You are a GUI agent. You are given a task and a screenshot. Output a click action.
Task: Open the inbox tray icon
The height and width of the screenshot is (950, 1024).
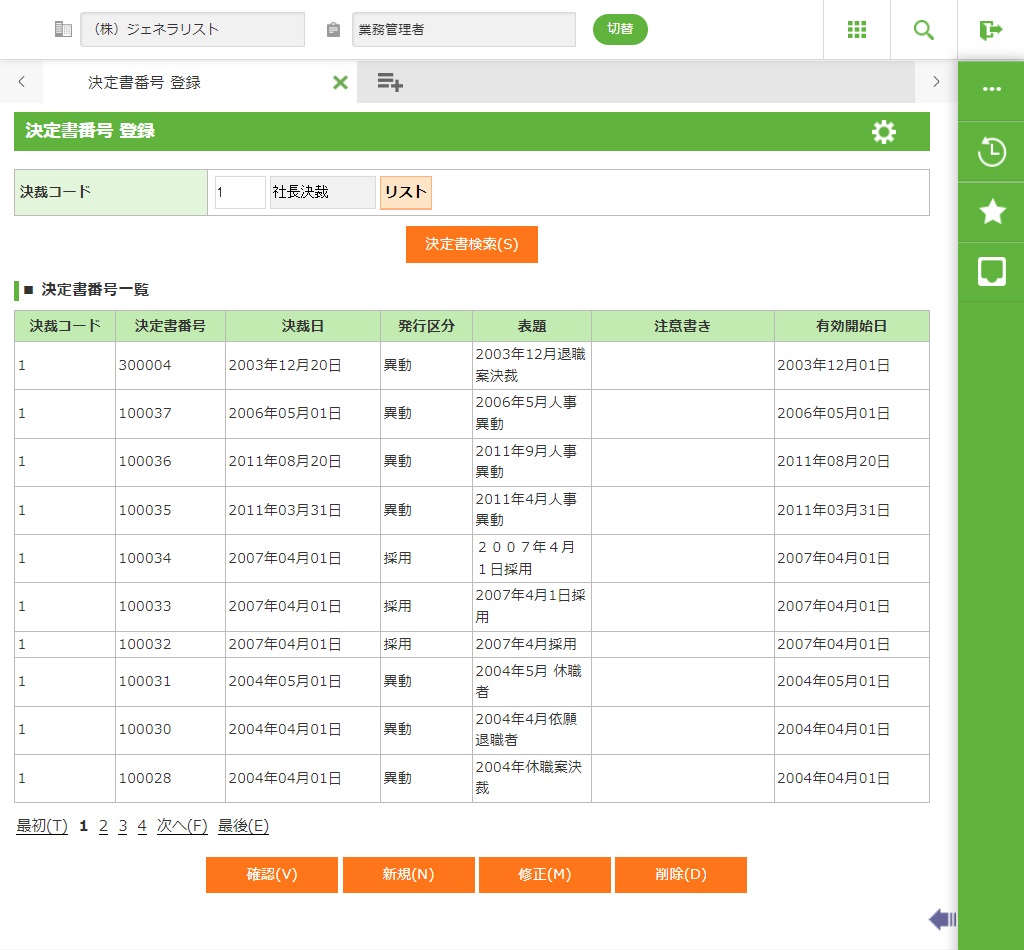tap(991, 271)
